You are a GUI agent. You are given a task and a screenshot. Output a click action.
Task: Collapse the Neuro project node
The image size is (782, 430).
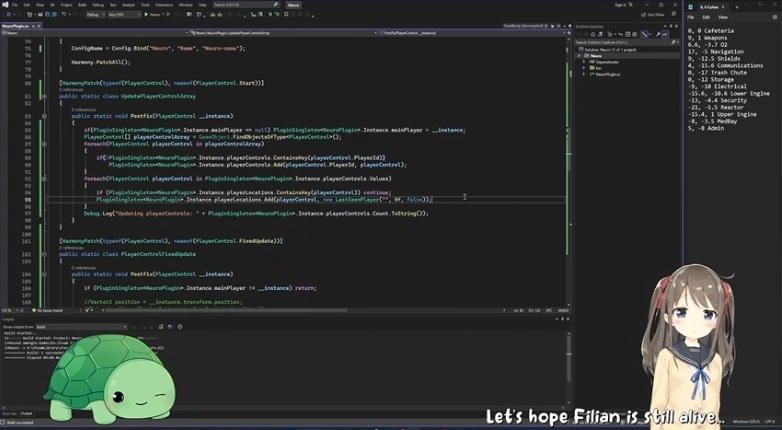[x=579, y=56]
